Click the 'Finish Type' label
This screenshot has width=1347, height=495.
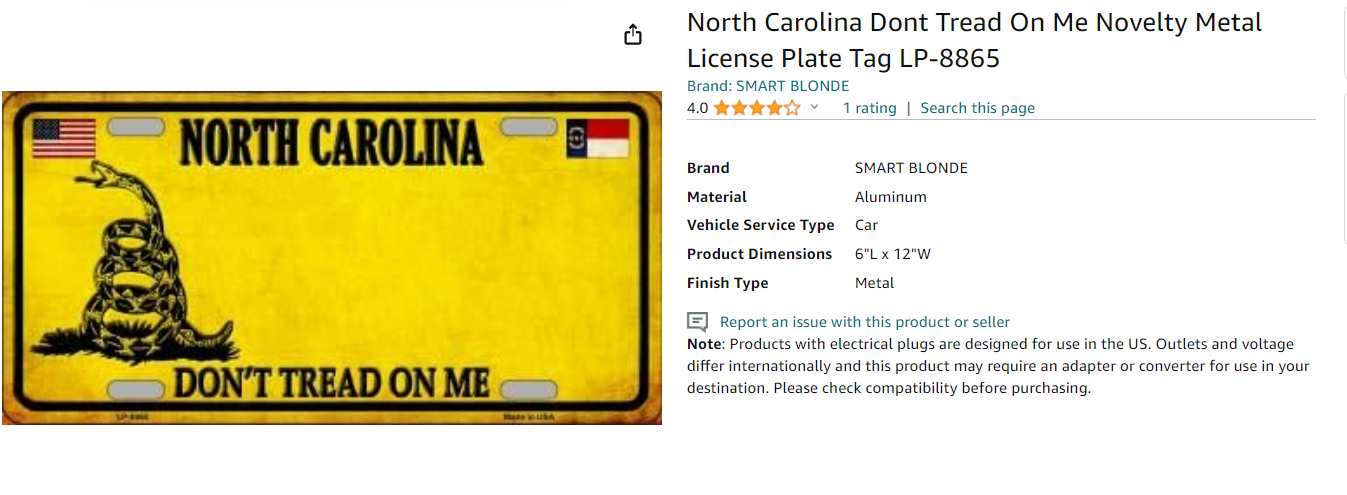(727, 283)
